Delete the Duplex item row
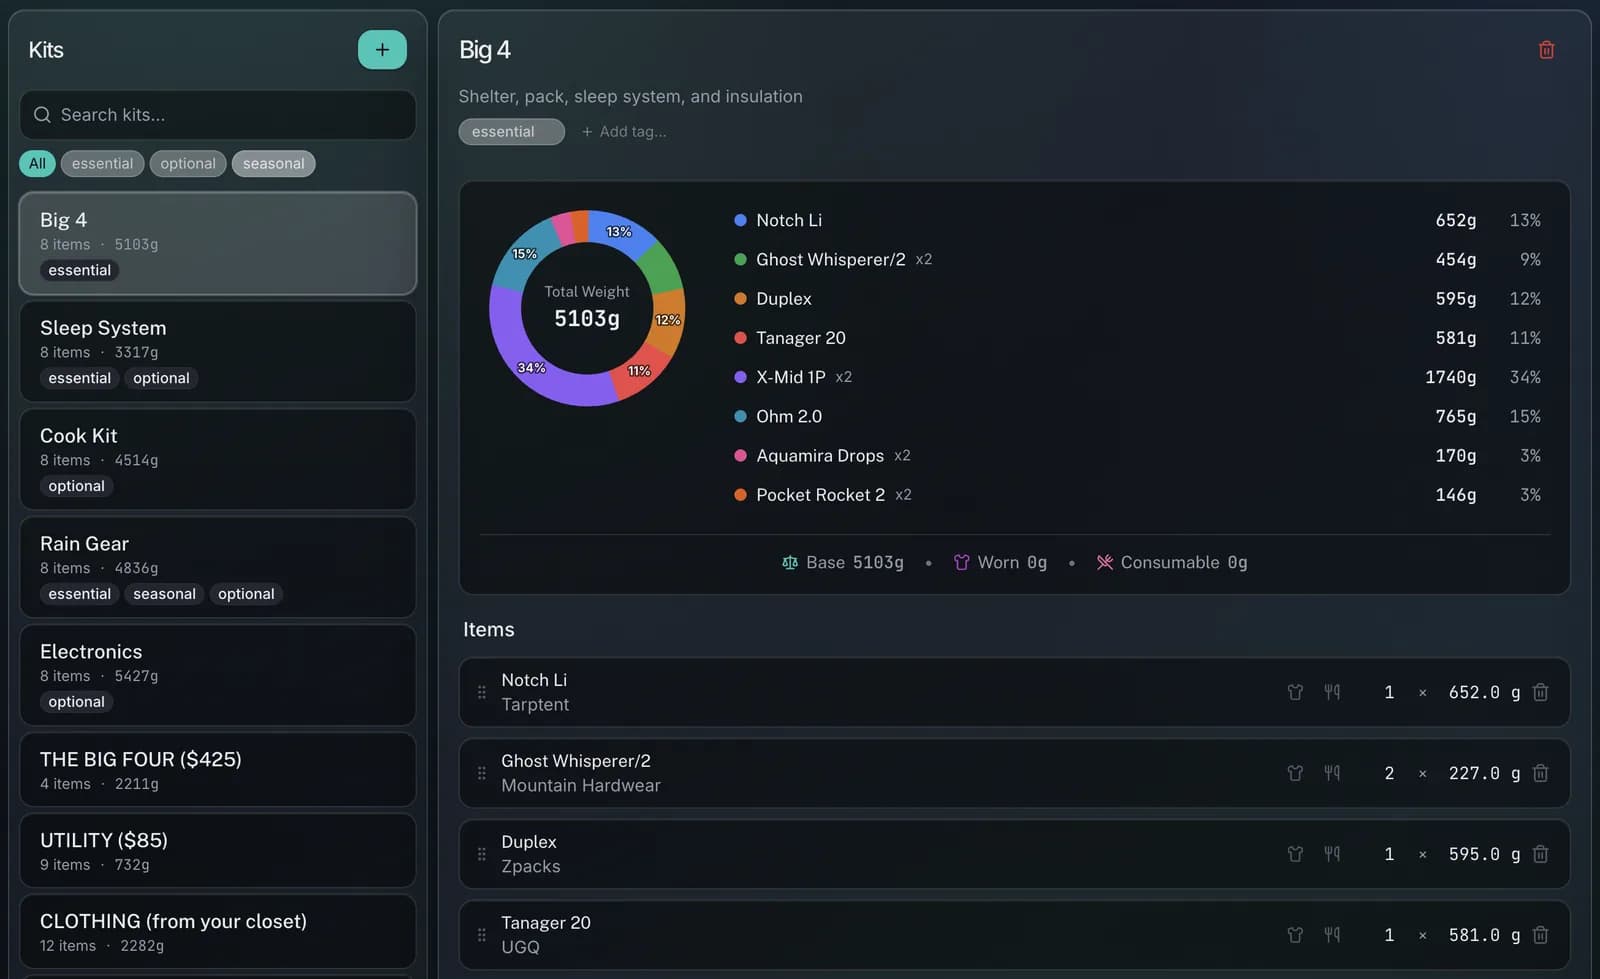Screen dimensions: 1600x979 click(x=1540, y=854)
